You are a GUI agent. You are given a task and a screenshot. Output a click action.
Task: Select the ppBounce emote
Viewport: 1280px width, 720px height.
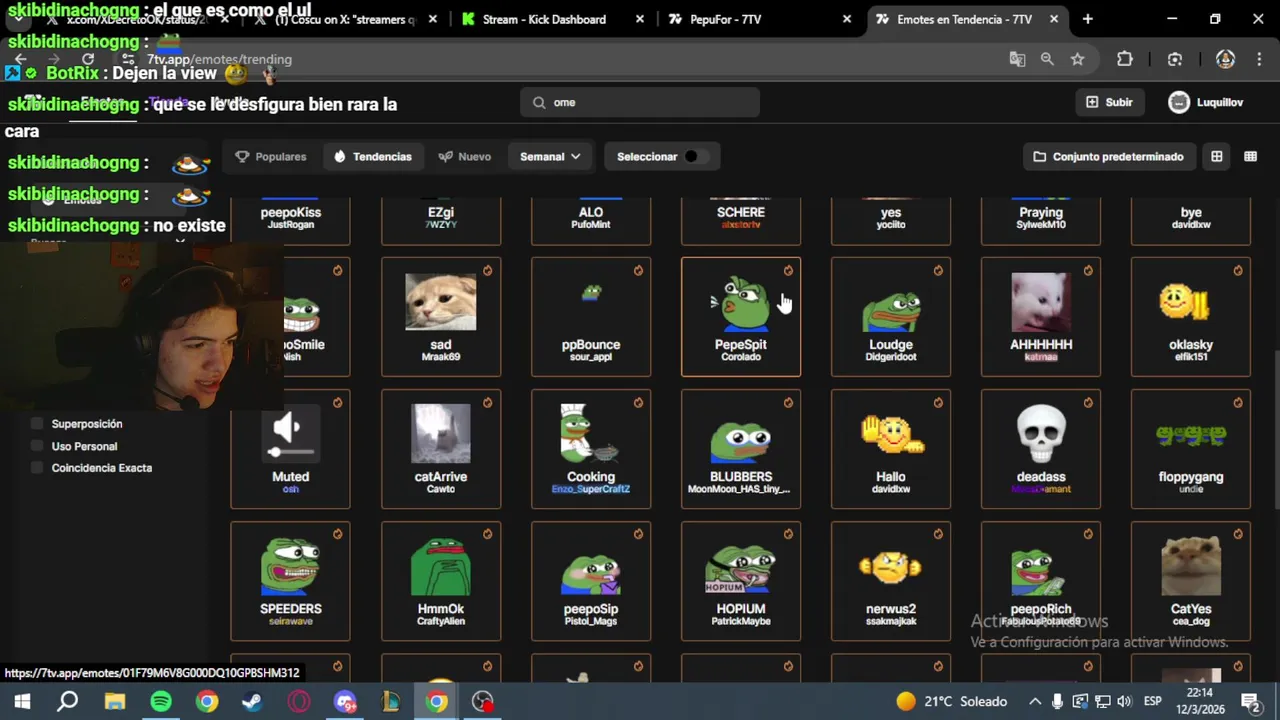pyautogui.click(x=591, y=317)
